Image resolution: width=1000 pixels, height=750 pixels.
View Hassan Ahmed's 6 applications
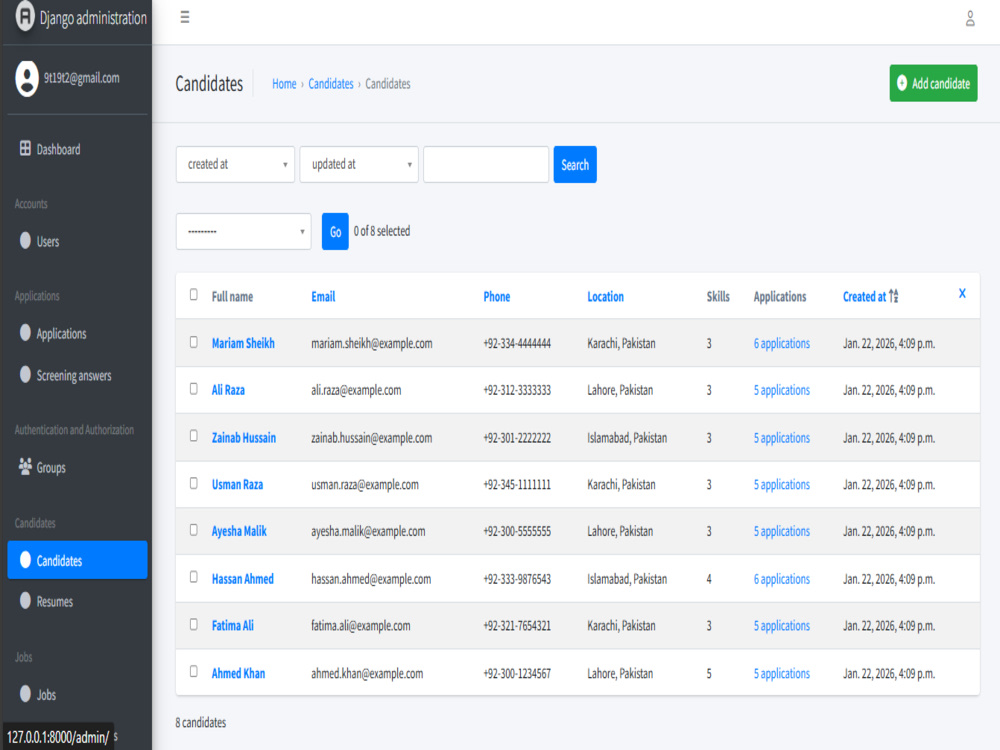781,578
